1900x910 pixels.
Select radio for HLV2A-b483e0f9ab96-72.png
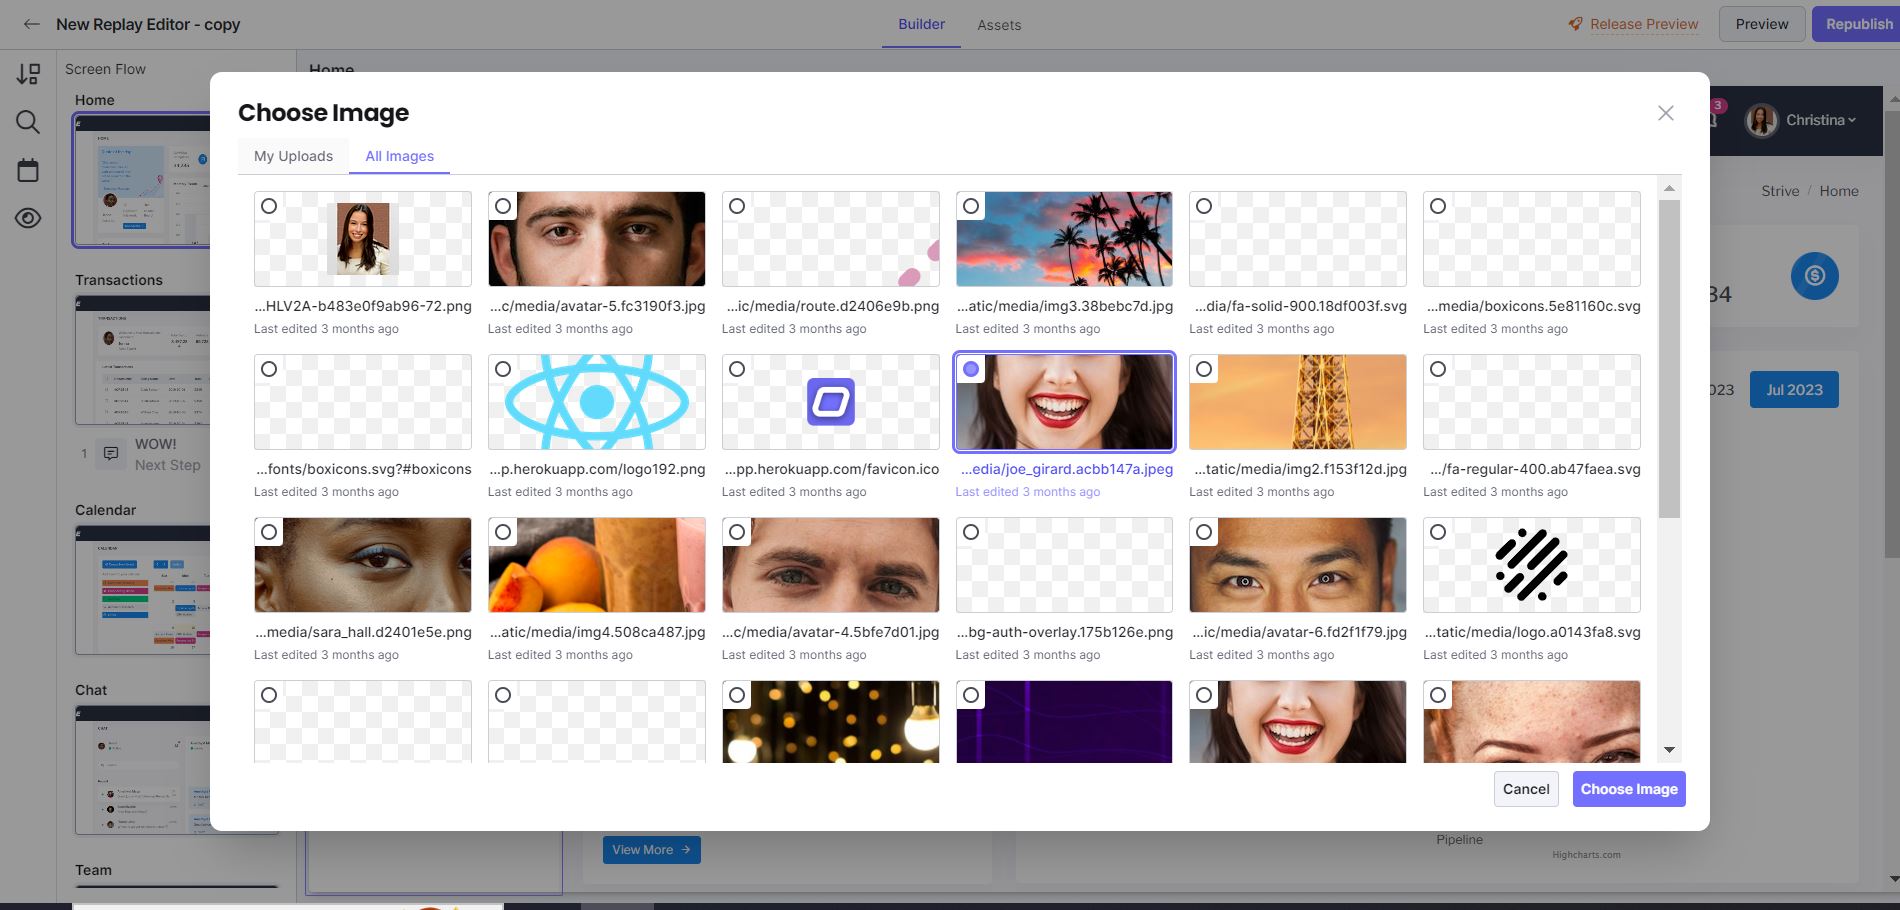269,206
